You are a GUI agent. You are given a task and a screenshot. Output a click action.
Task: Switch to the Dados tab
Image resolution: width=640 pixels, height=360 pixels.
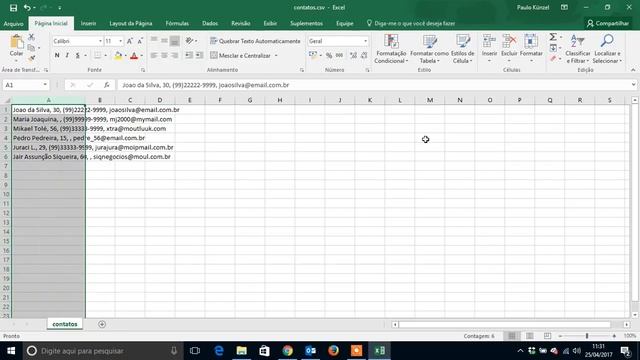(x=210, y=24)
